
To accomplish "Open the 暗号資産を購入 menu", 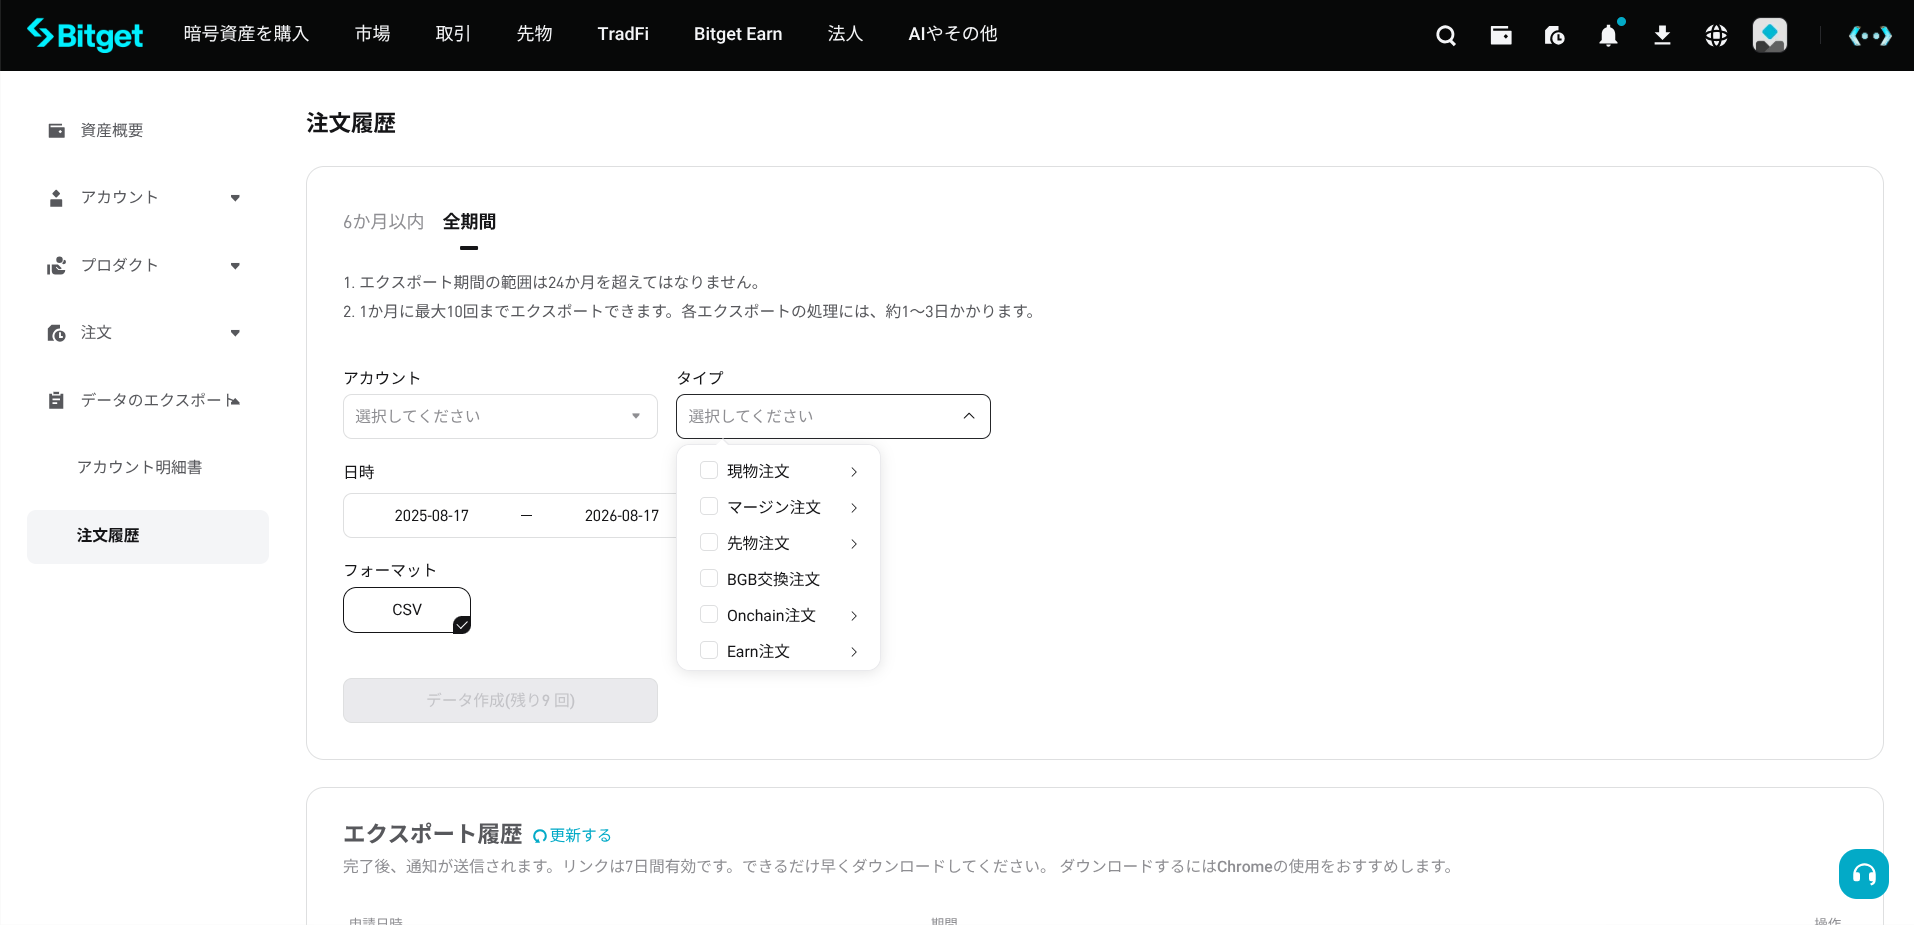I will click(246, 34).
